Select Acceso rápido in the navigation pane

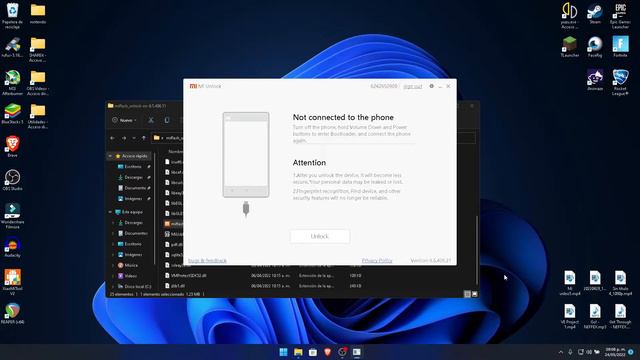[131, 156]
